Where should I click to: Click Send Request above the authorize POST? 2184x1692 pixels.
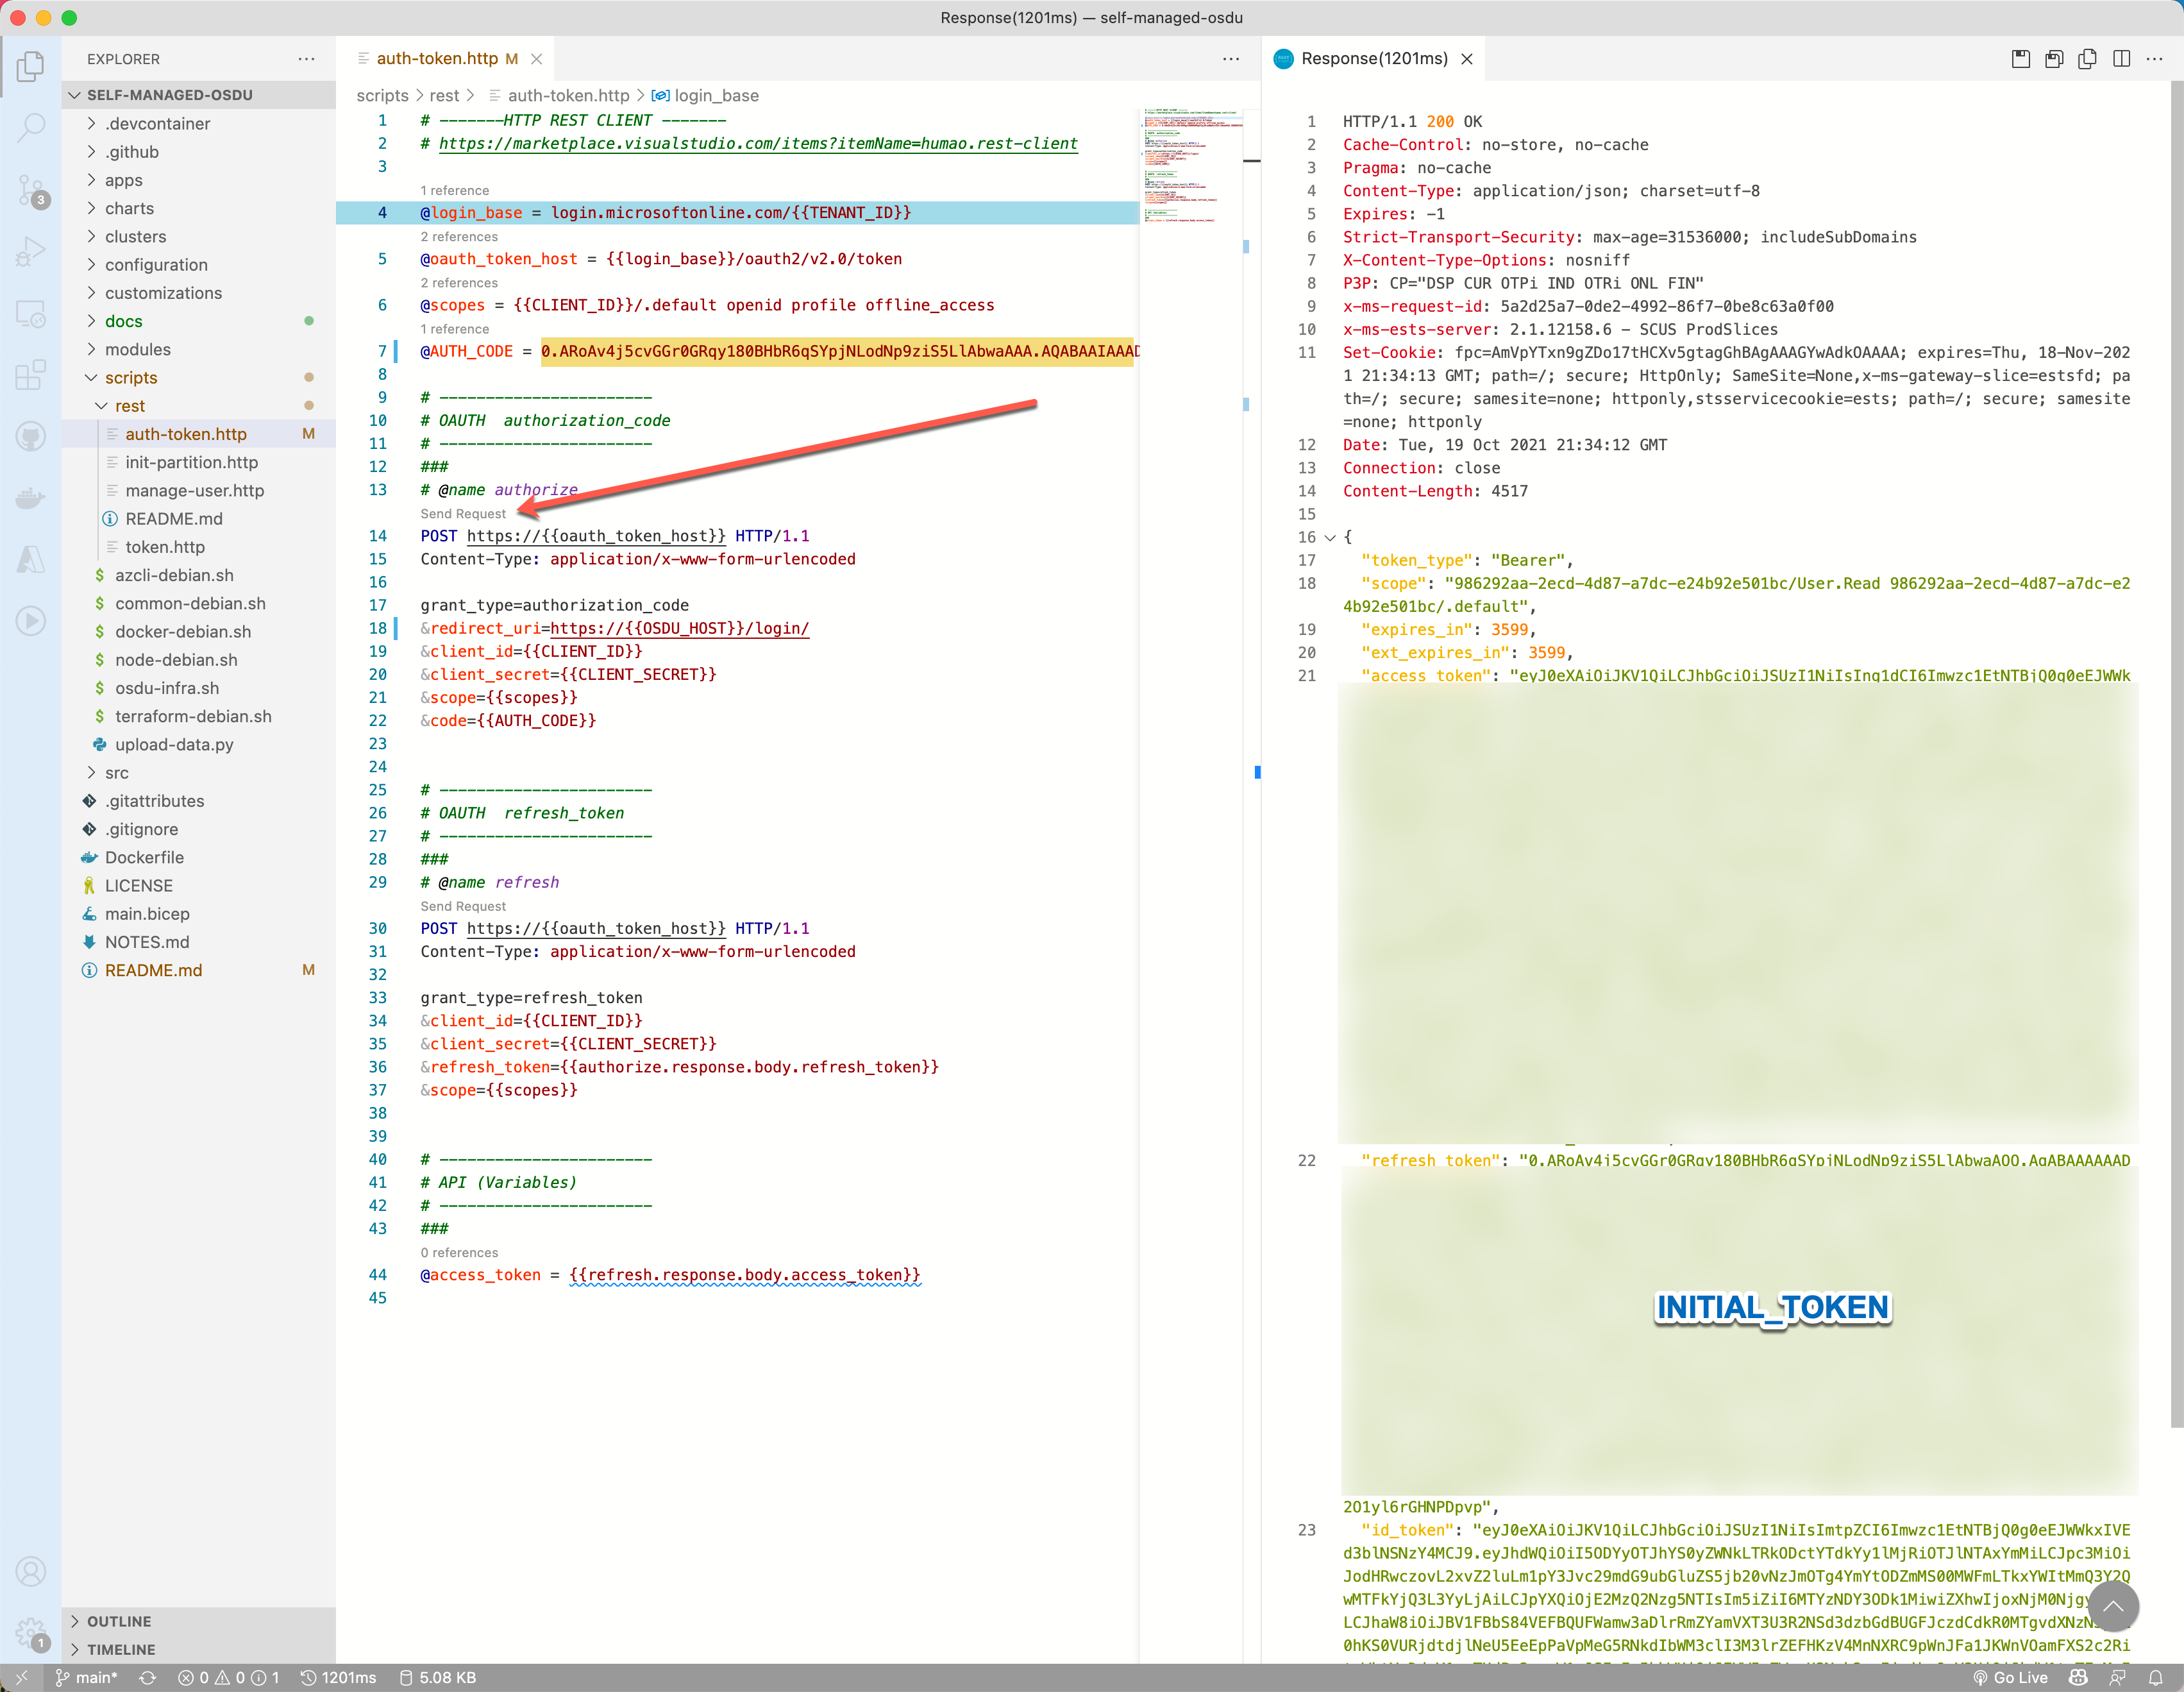(x=463, y=514)
